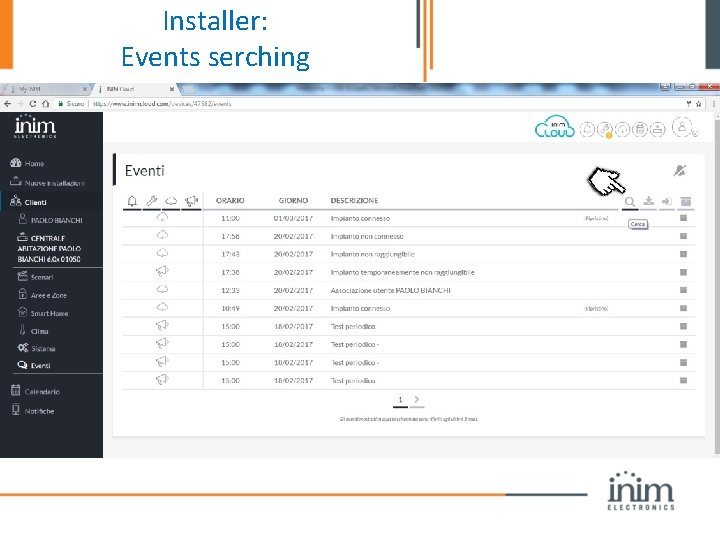Viewport: 720px width, 540px height.
Task: Filter events by the megaphone icon
Action: point(191,201)
